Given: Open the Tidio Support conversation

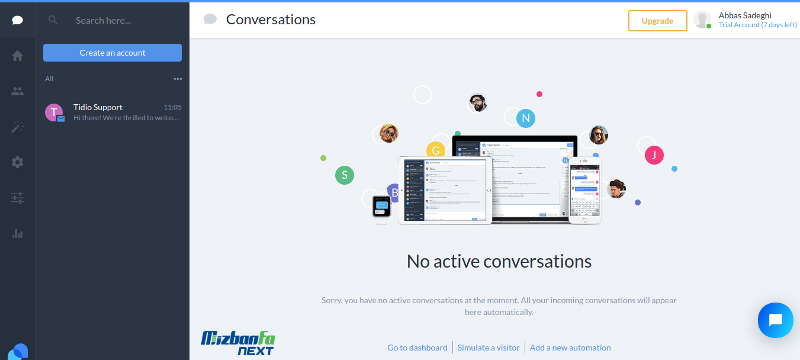Looking at the screenshot, I should (112, 112).
